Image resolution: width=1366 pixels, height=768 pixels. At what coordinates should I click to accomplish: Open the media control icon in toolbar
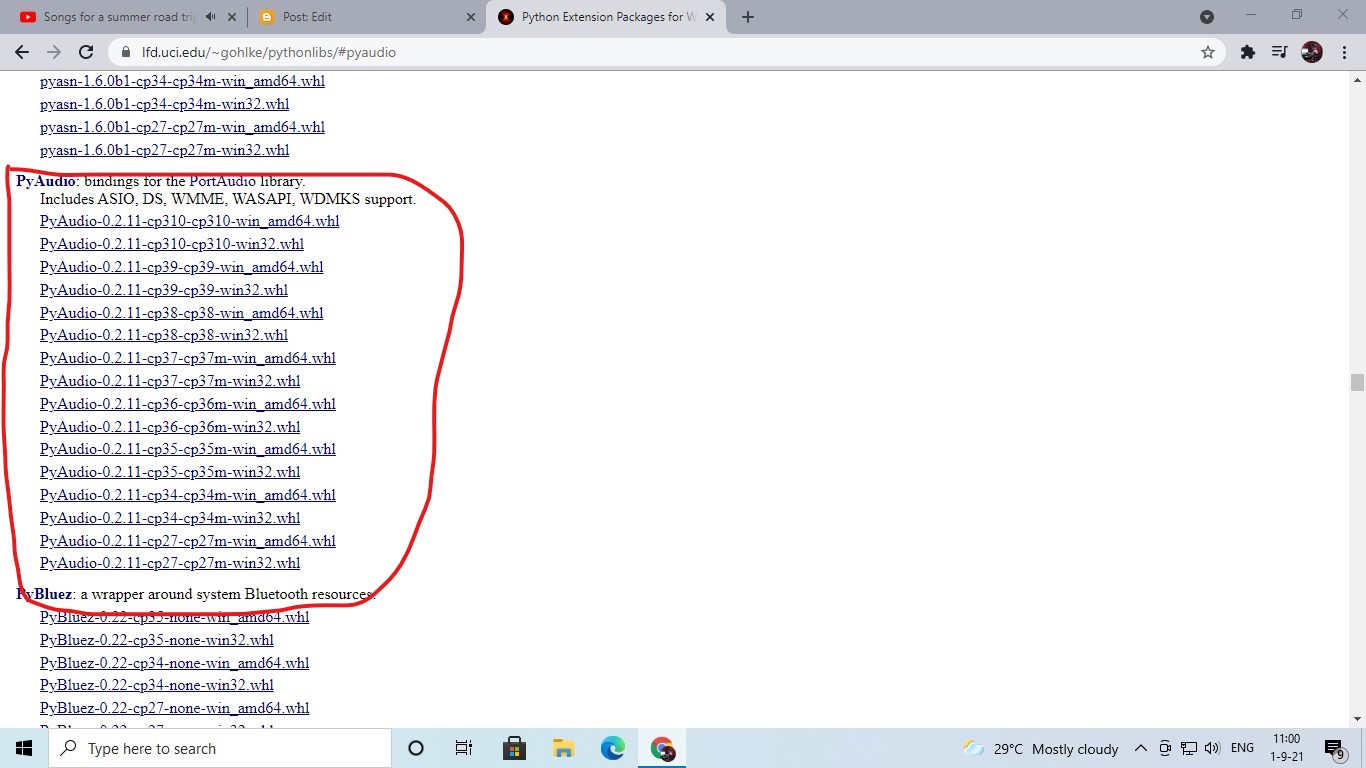tap(1279, 52)
